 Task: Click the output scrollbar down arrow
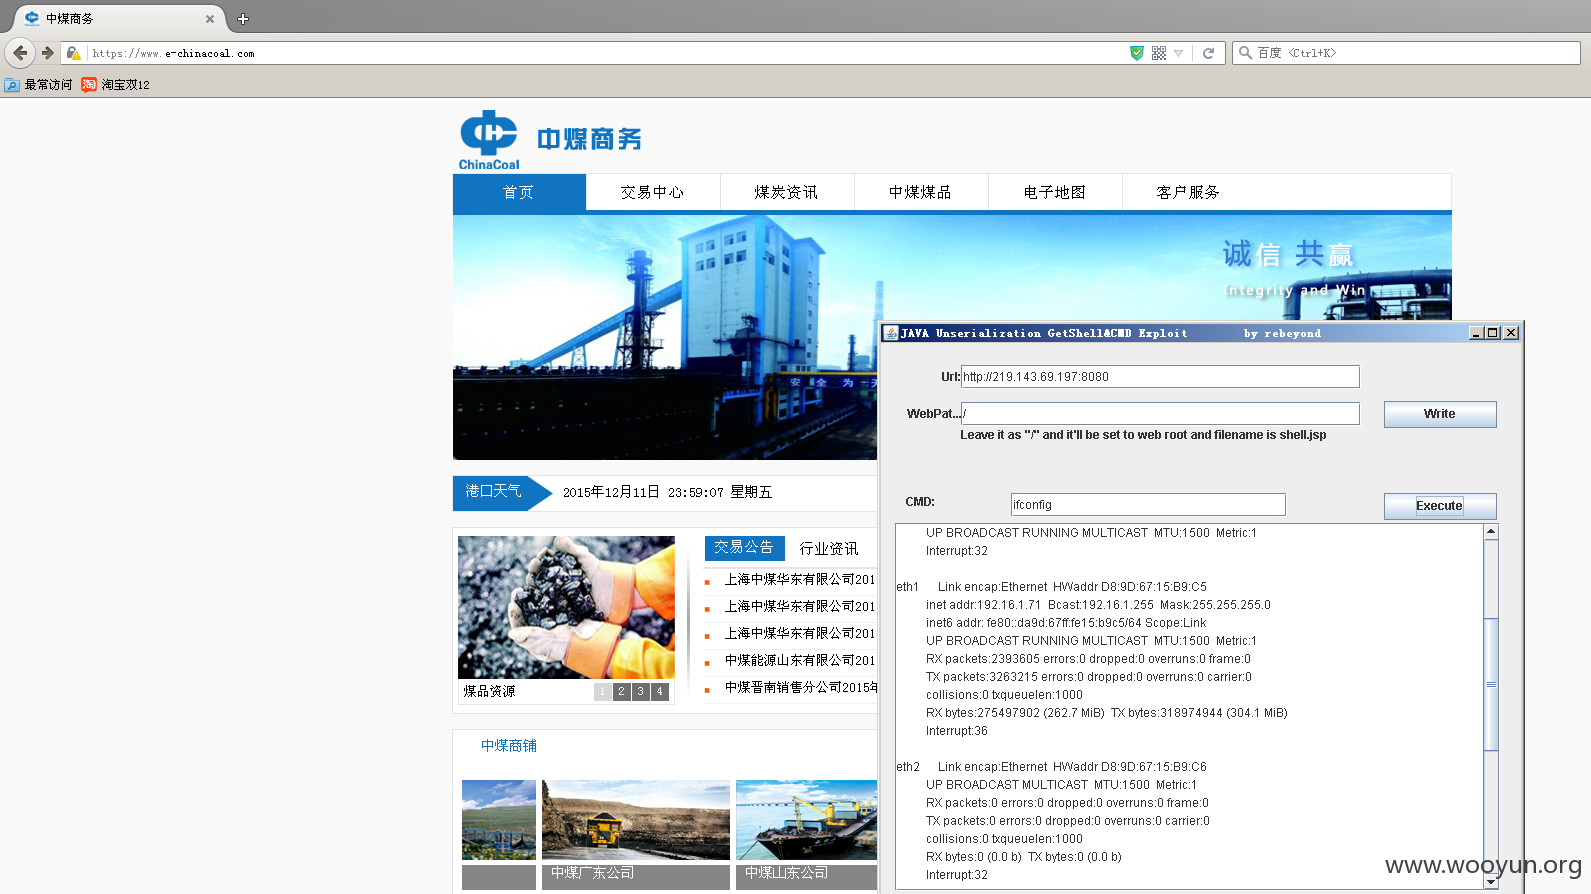pyautogui.click(x=1491, y=881)
